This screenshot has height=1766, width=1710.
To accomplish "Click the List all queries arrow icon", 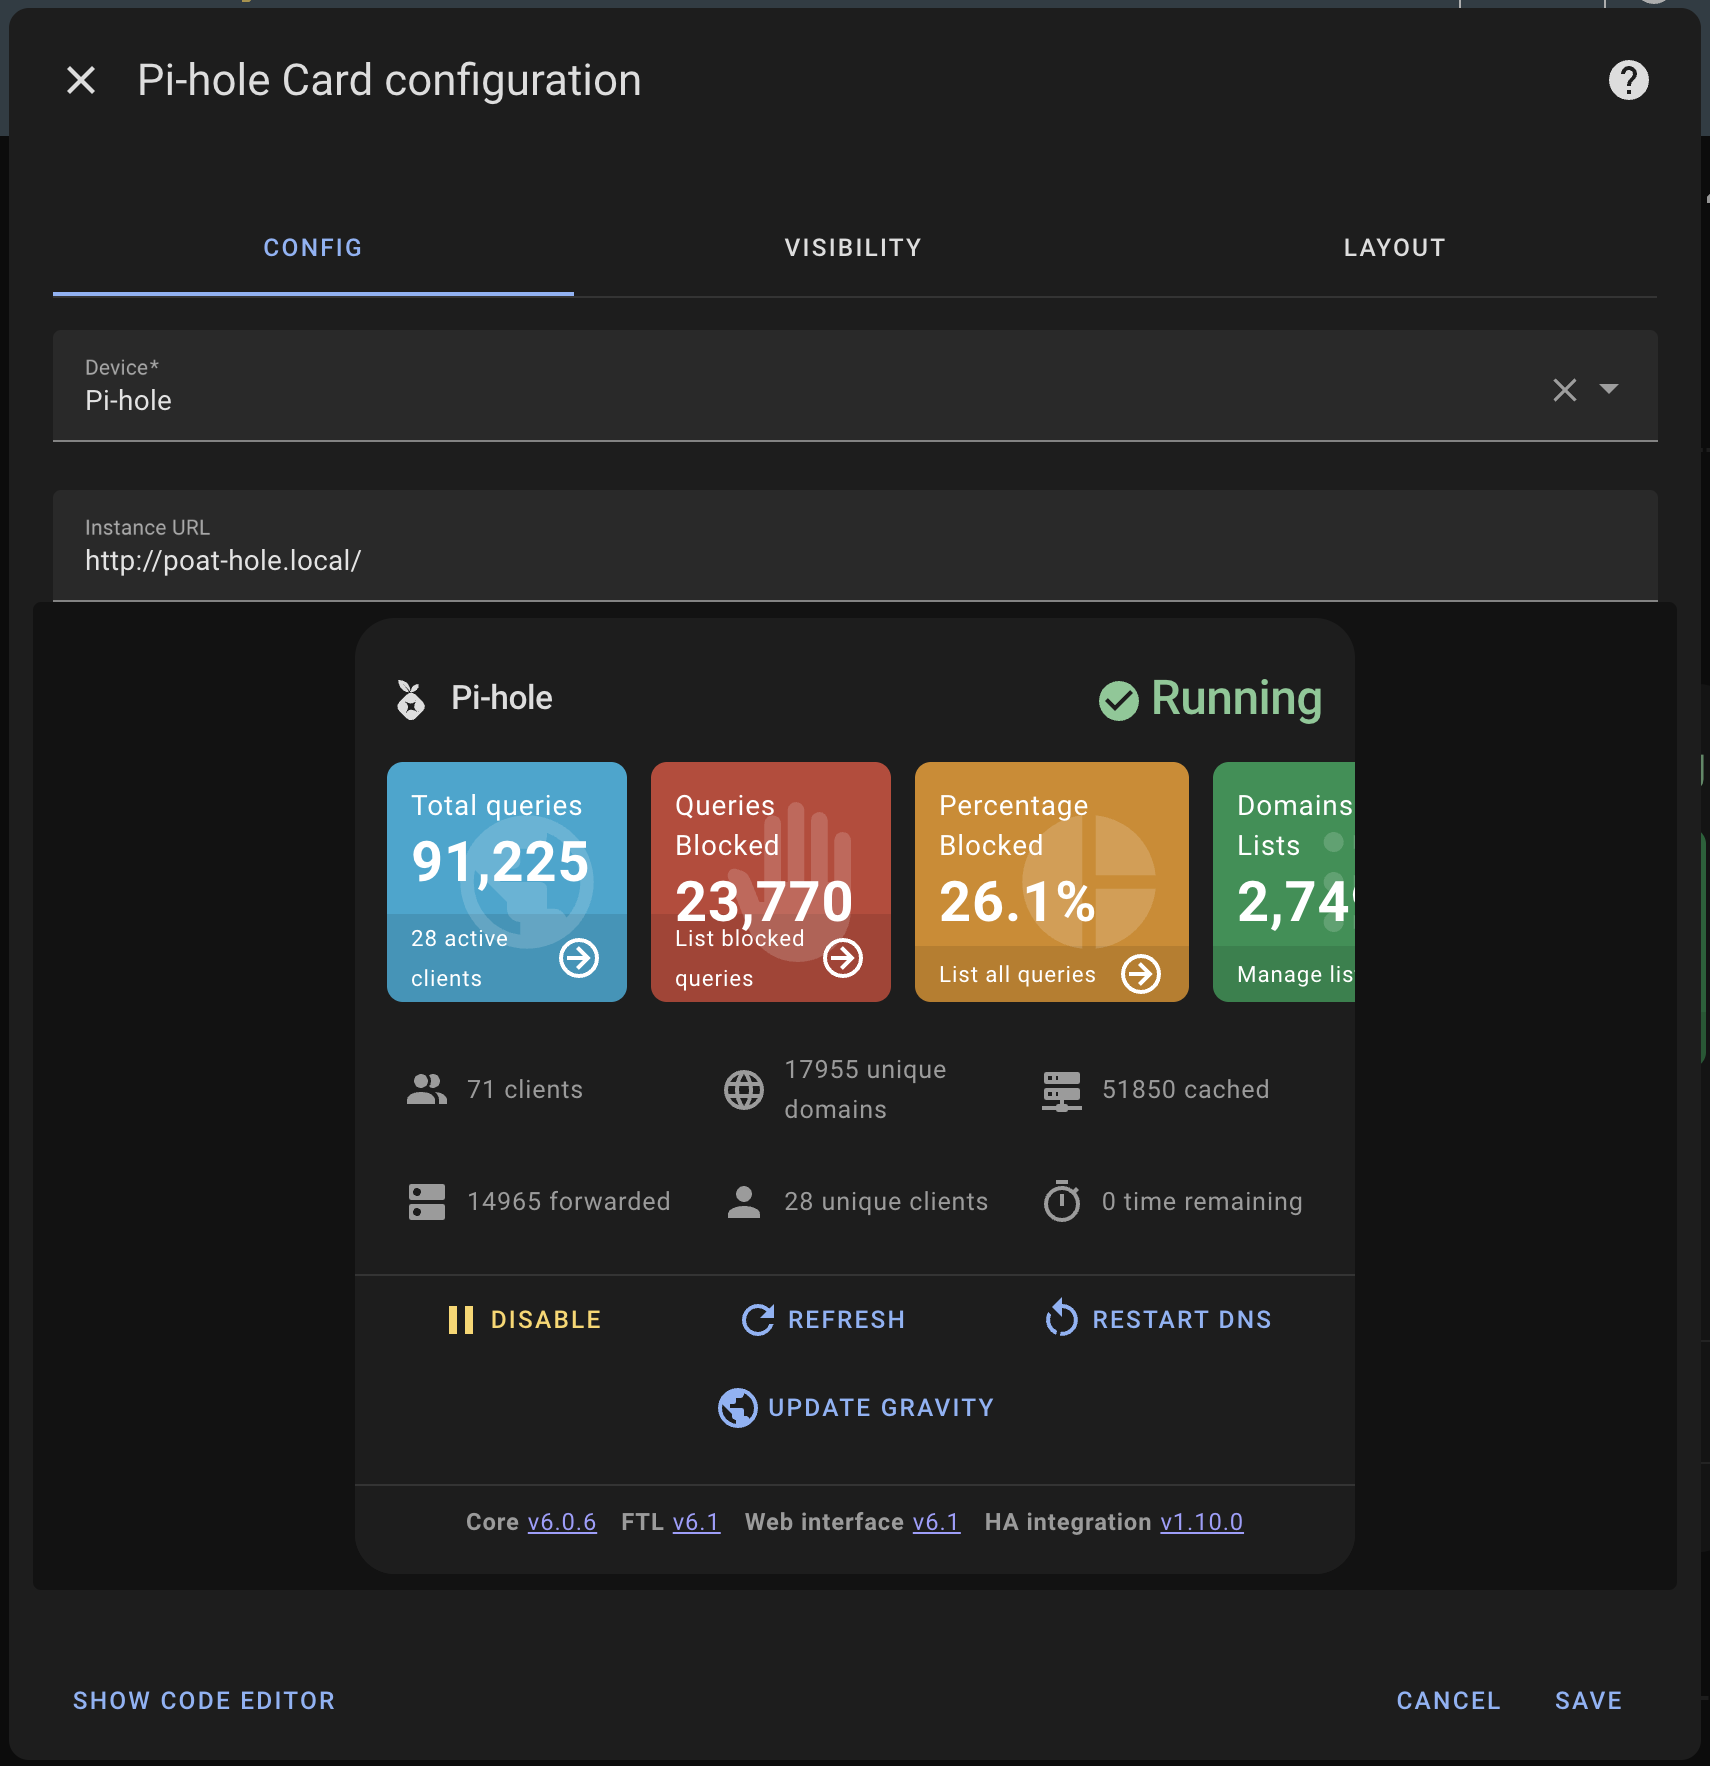I will [1141, 973].
